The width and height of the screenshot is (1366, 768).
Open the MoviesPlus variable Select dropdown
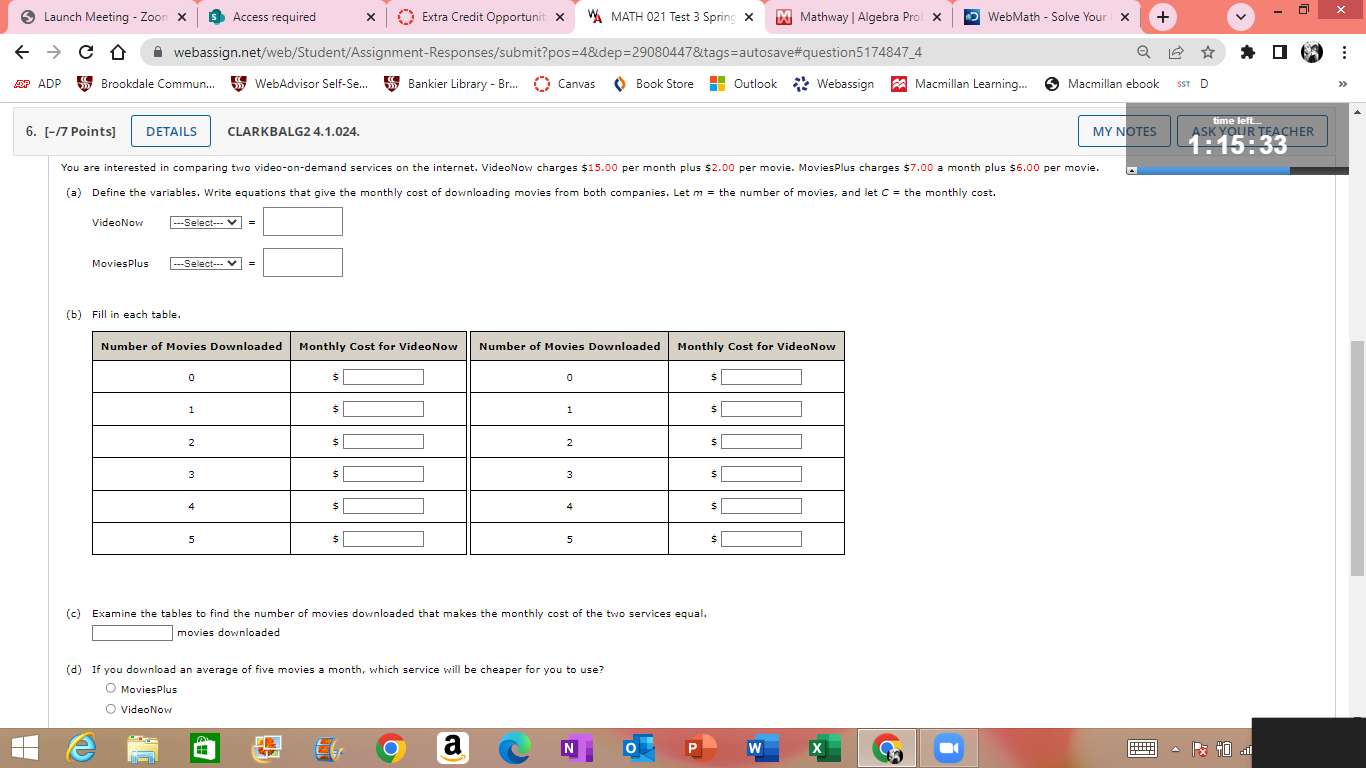click(205, 263)
